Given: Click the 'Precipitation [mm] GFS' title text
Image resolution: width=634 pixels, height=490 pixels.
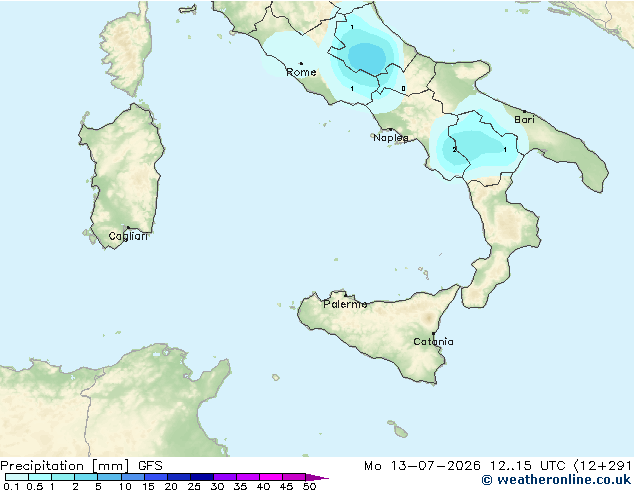Looking at the screenshot, I should (x=81, y=466).
